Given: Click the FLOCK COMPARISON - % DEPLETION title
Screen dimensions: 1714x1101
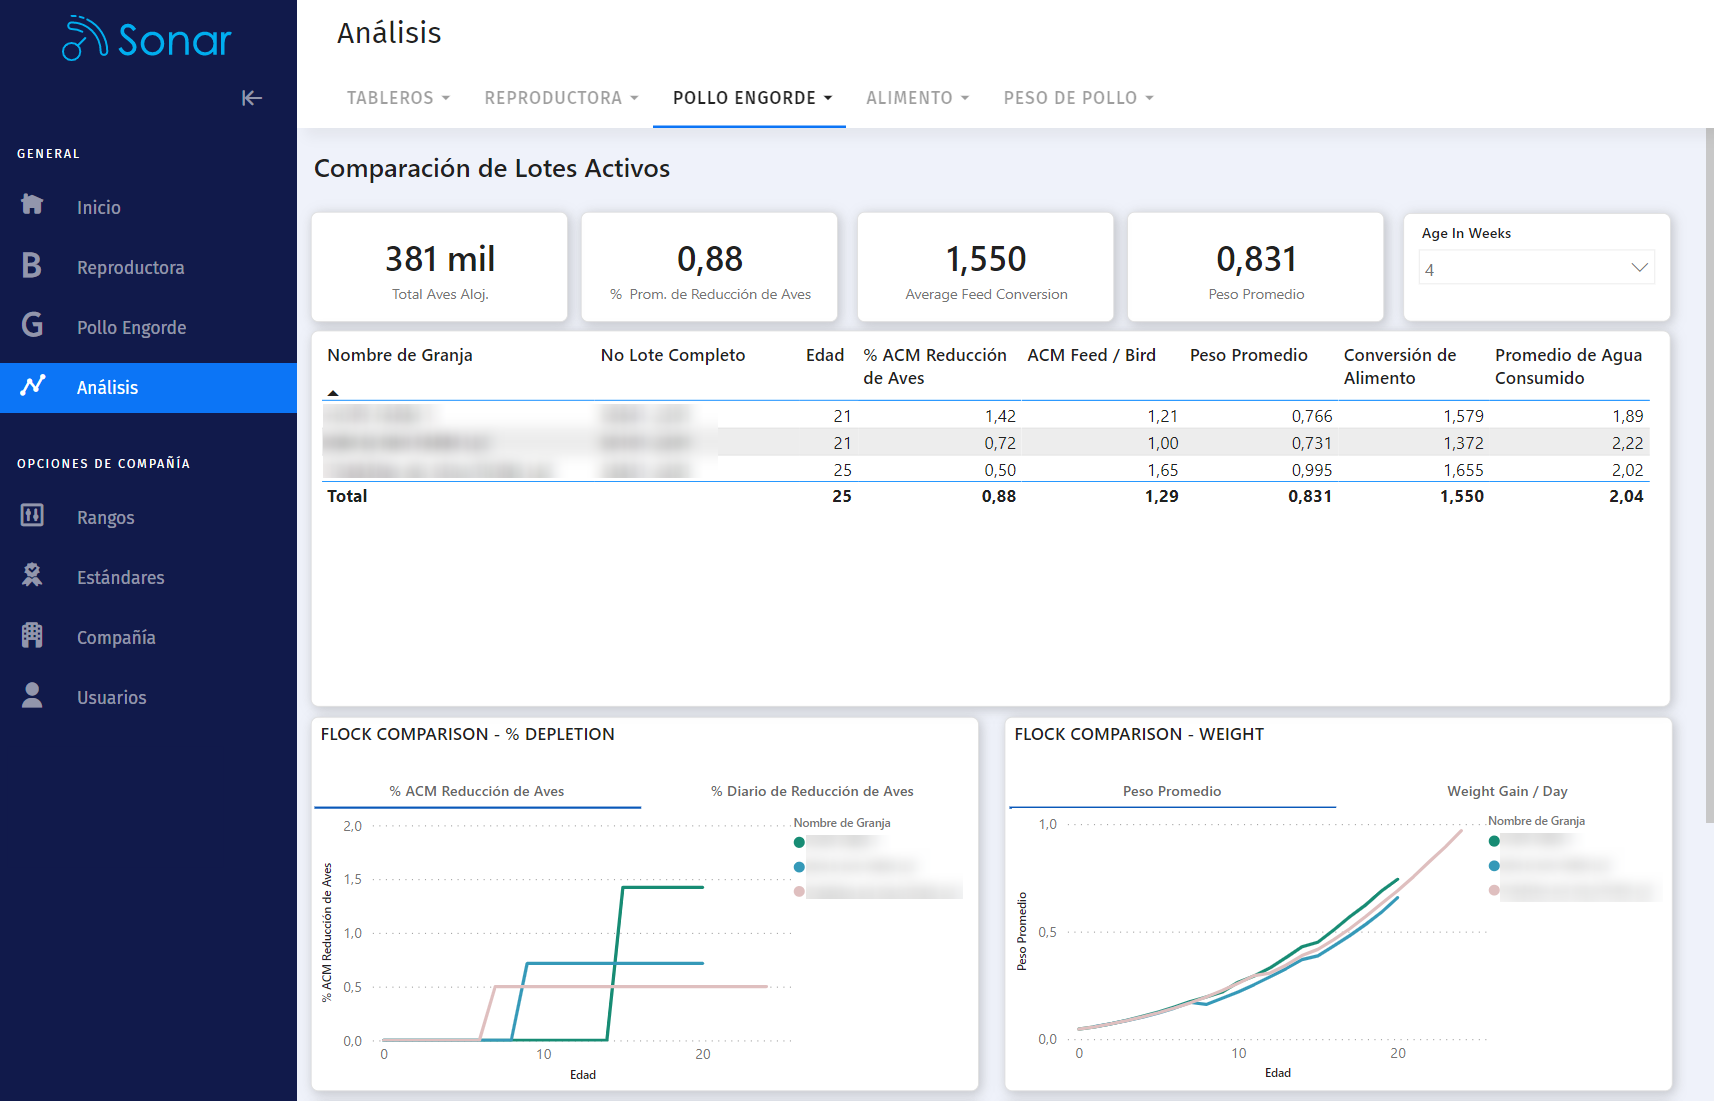Looking at the screenshot, I should click(467, 734).
